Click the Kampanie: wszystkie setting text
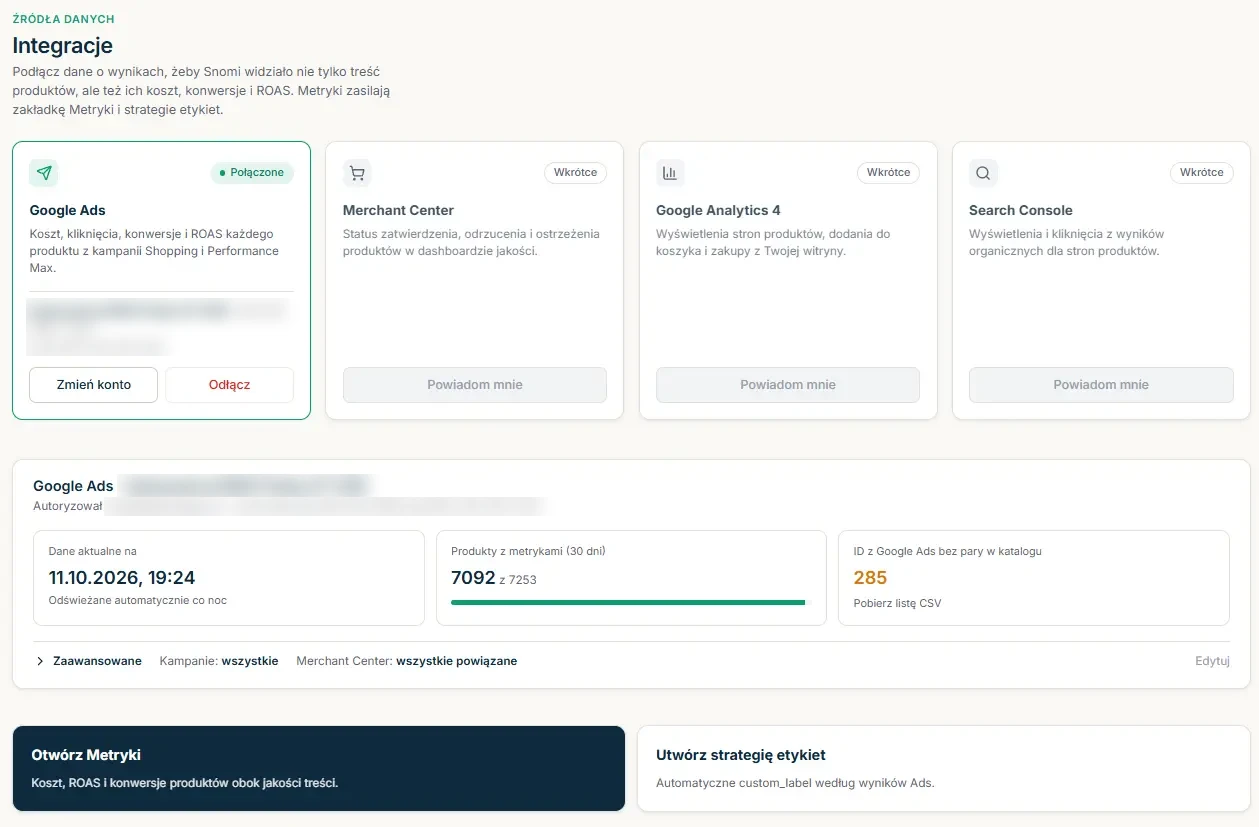This screenshot has height=827, width=1259. coord(219,661)
